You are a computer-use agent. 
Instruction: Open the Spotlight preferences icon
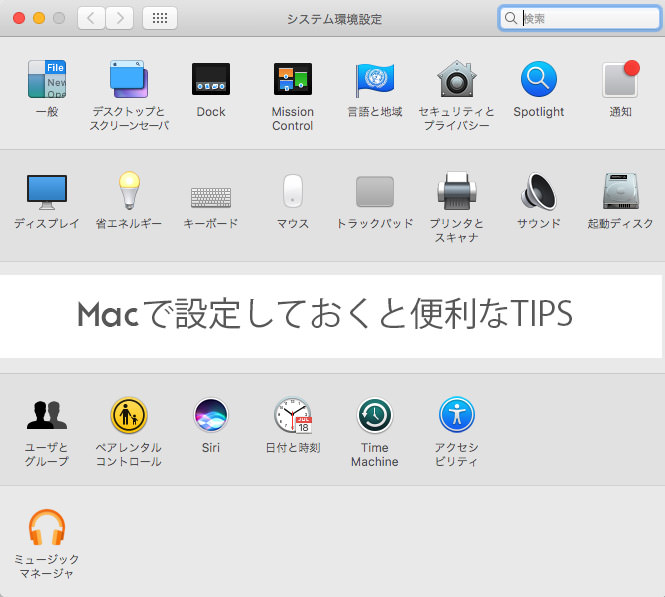point(539,79)
